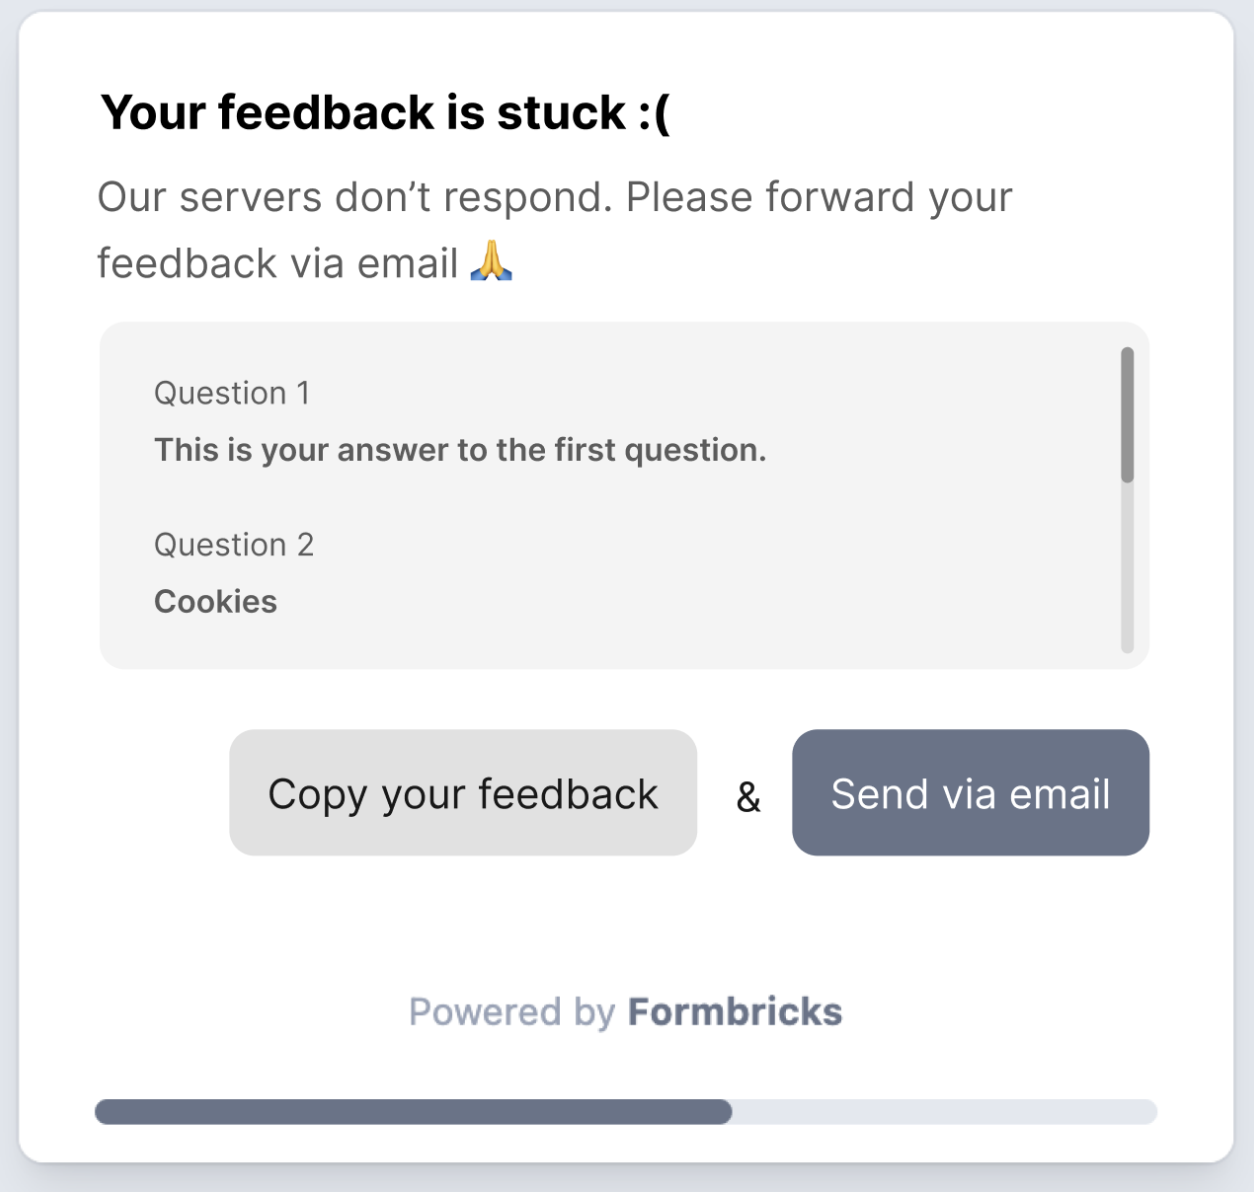This screenshot has height=1192, width=1254.
Task: Click the Powered by Formbricks footer text
Action: pyautogui.click(x=625, y=1011)
